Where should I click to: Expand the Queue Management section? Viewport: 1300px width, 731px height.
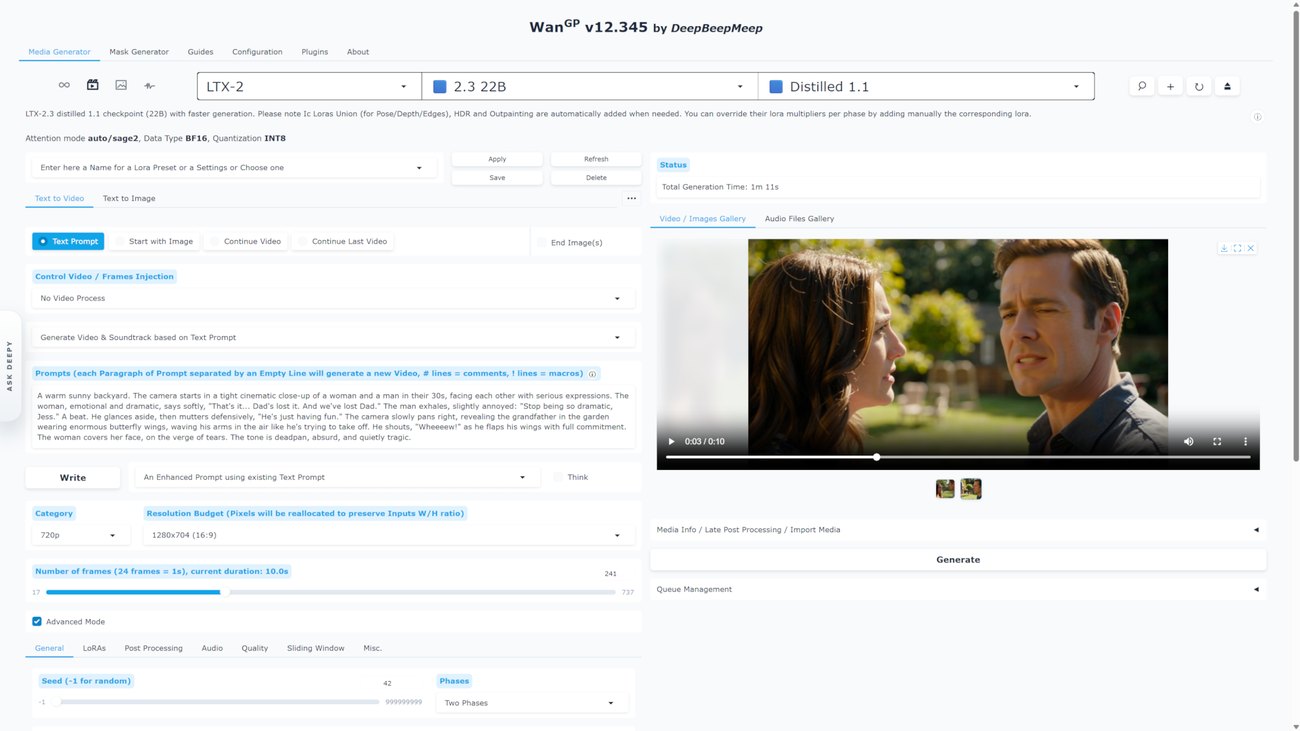coord(958,589)
